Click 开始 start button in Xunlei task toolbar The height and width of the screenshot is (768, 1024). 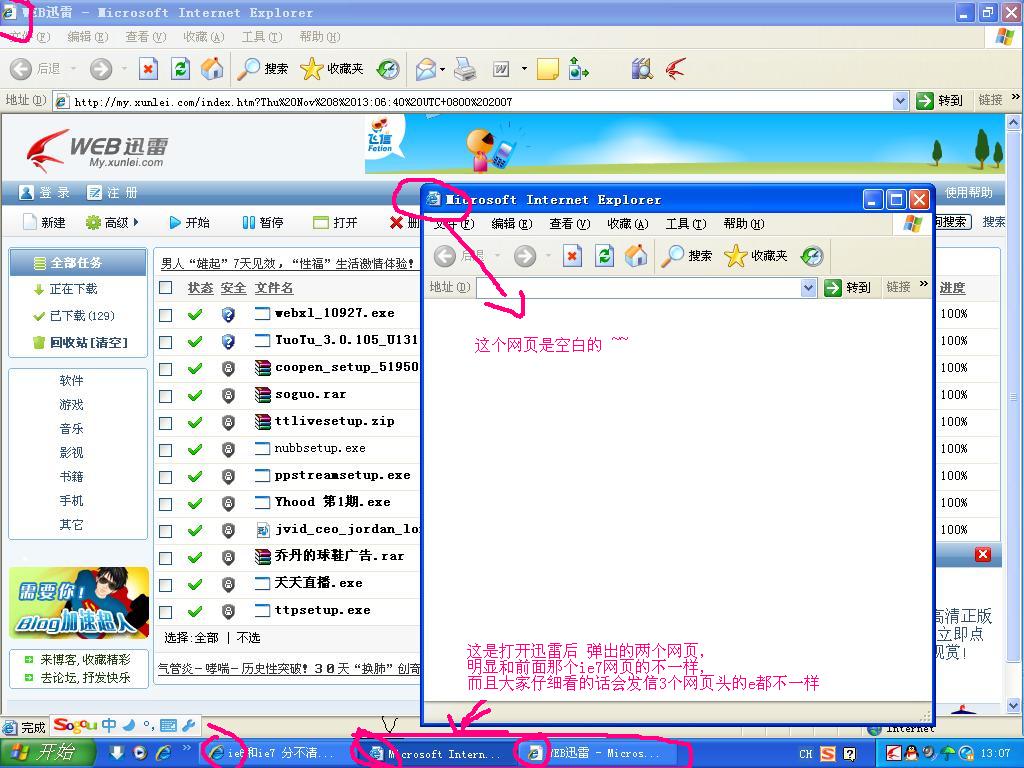click(189, 223)
